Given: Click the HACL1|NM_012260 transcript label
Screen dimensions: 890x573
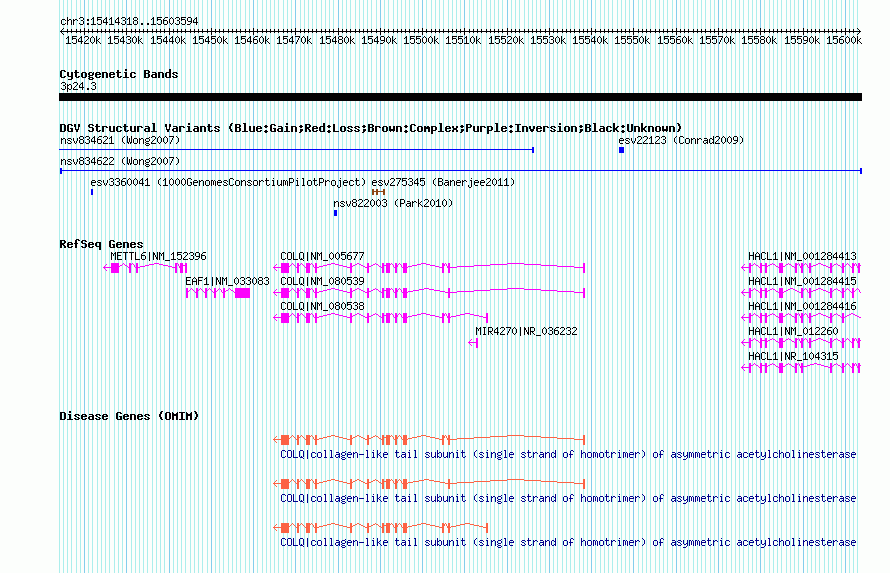Looking at the screenshot, I should coord(793,331).
